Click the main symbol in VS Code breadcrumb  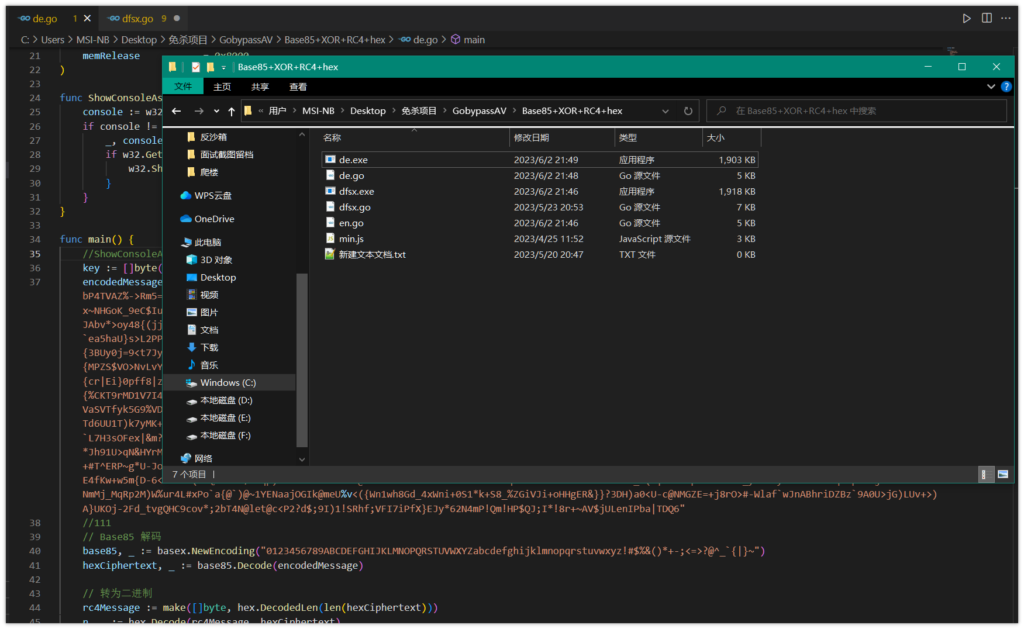tap(468, 40)
